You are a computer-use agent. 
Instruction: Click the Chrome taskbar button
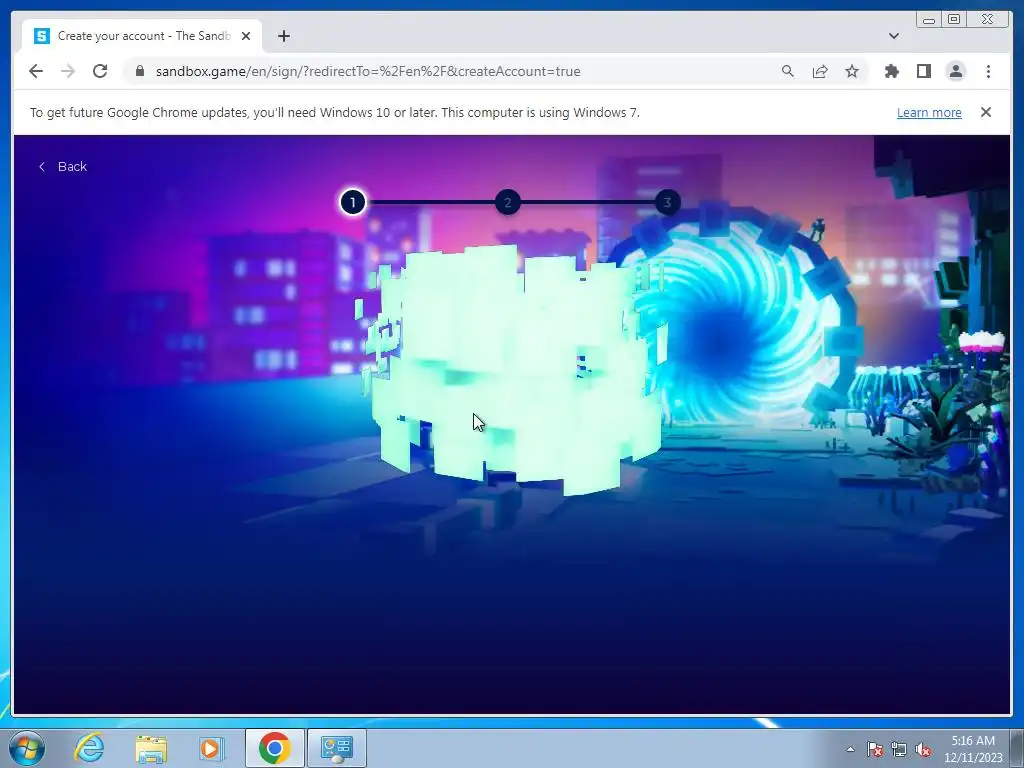tap(274, 748)
